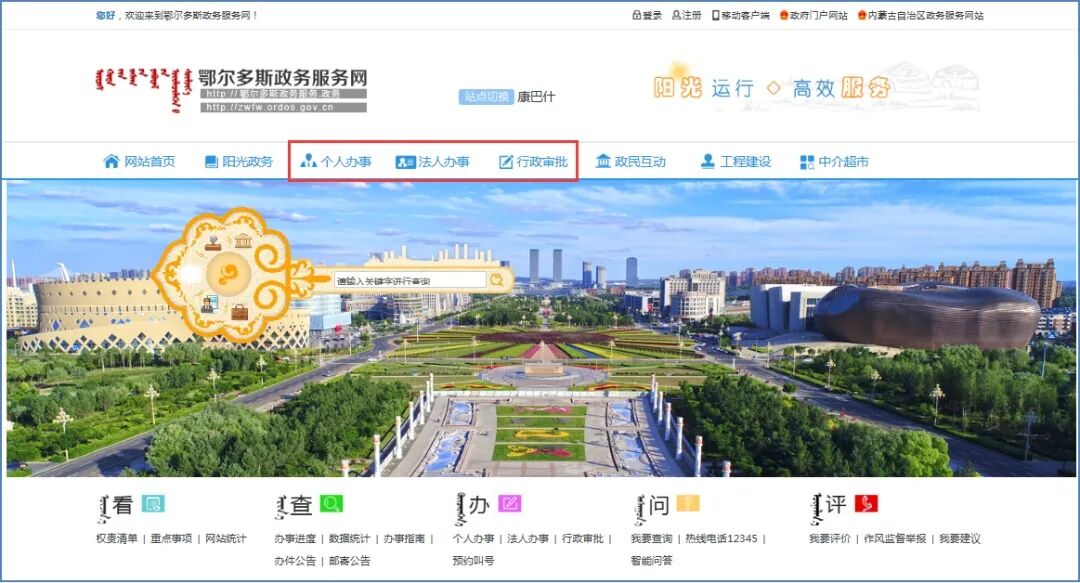1080x583 pixels.
Task: Click the red megaphone icon beside 评
Action: [866, 502]
